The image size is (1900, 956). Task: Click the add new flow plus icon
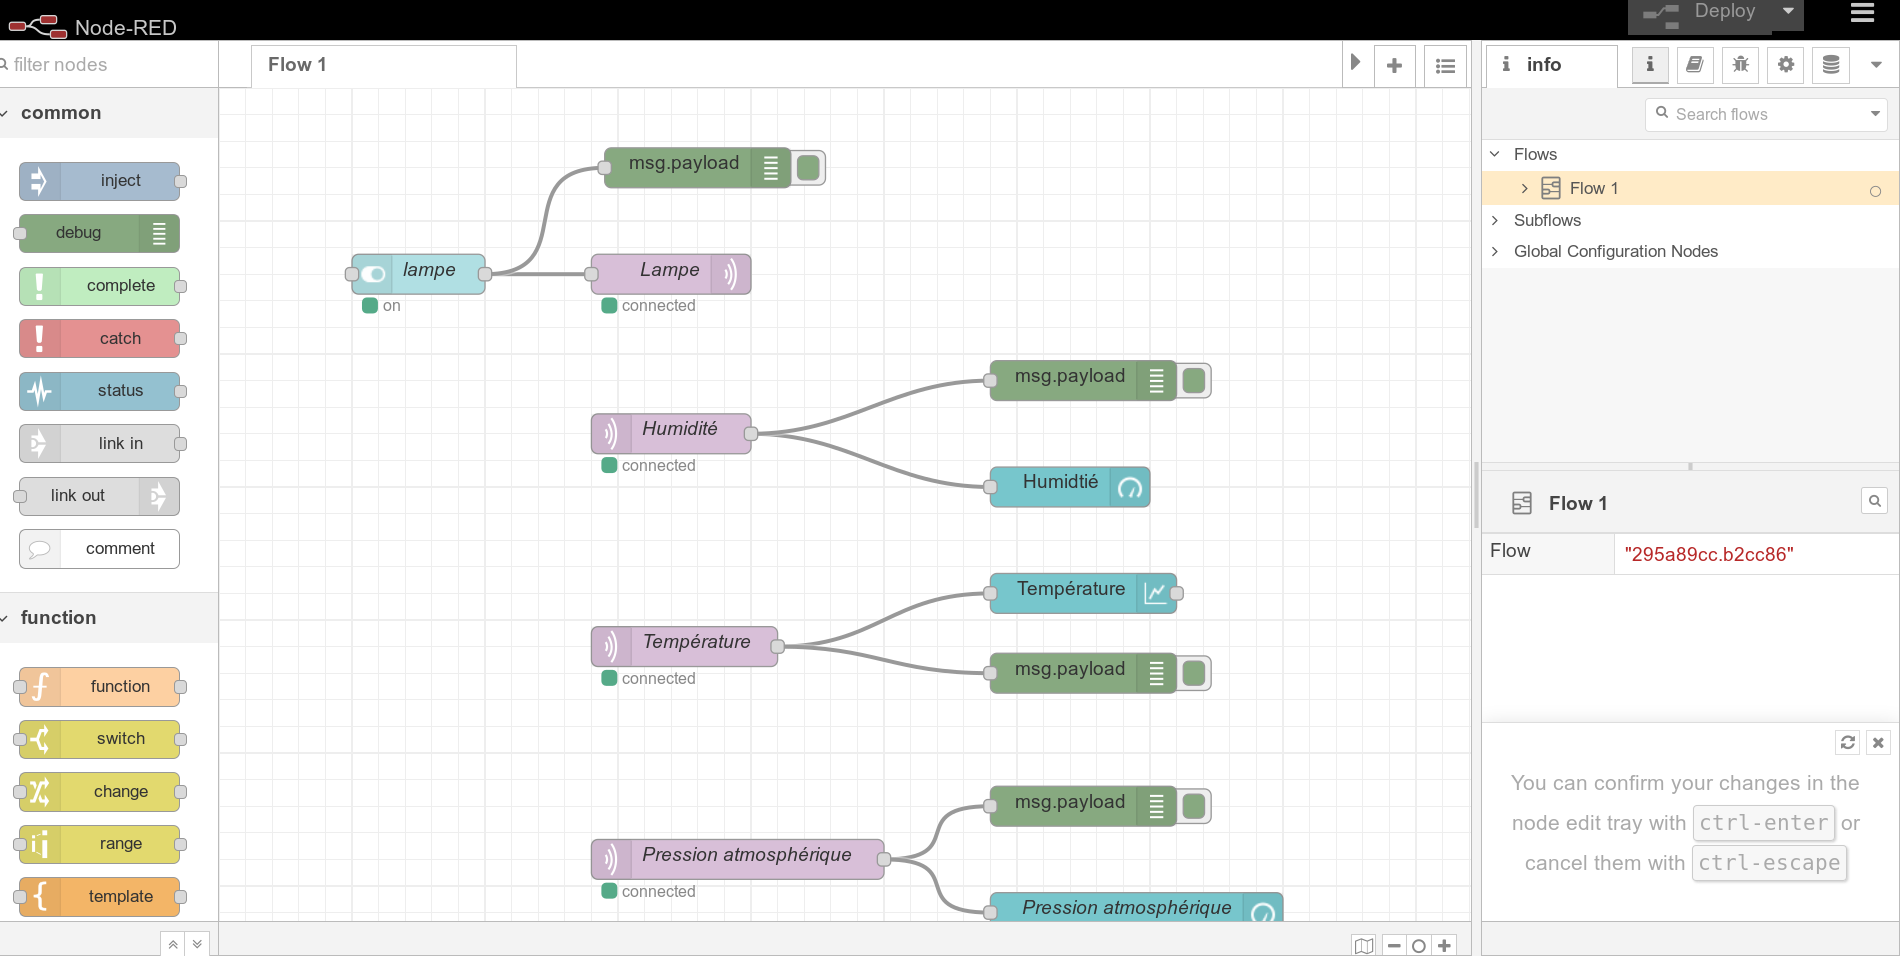1394,66
